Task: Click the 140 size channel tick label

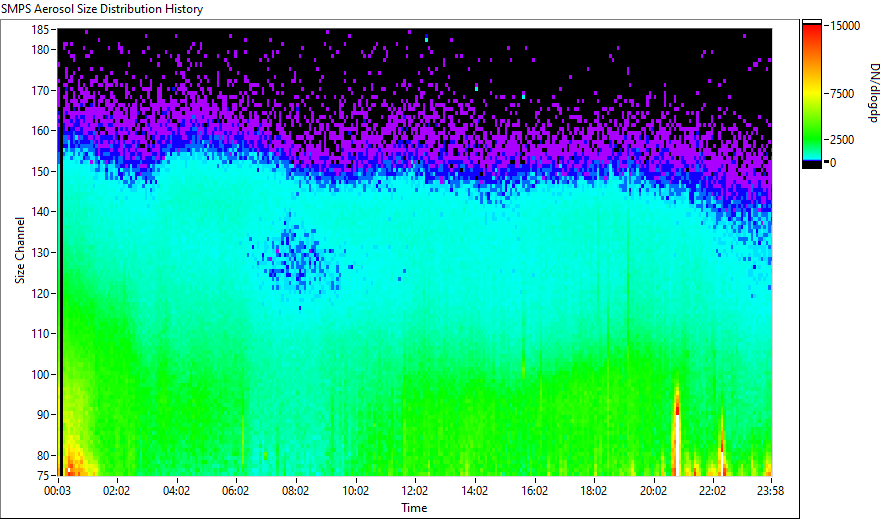Action: pos(39,212)
